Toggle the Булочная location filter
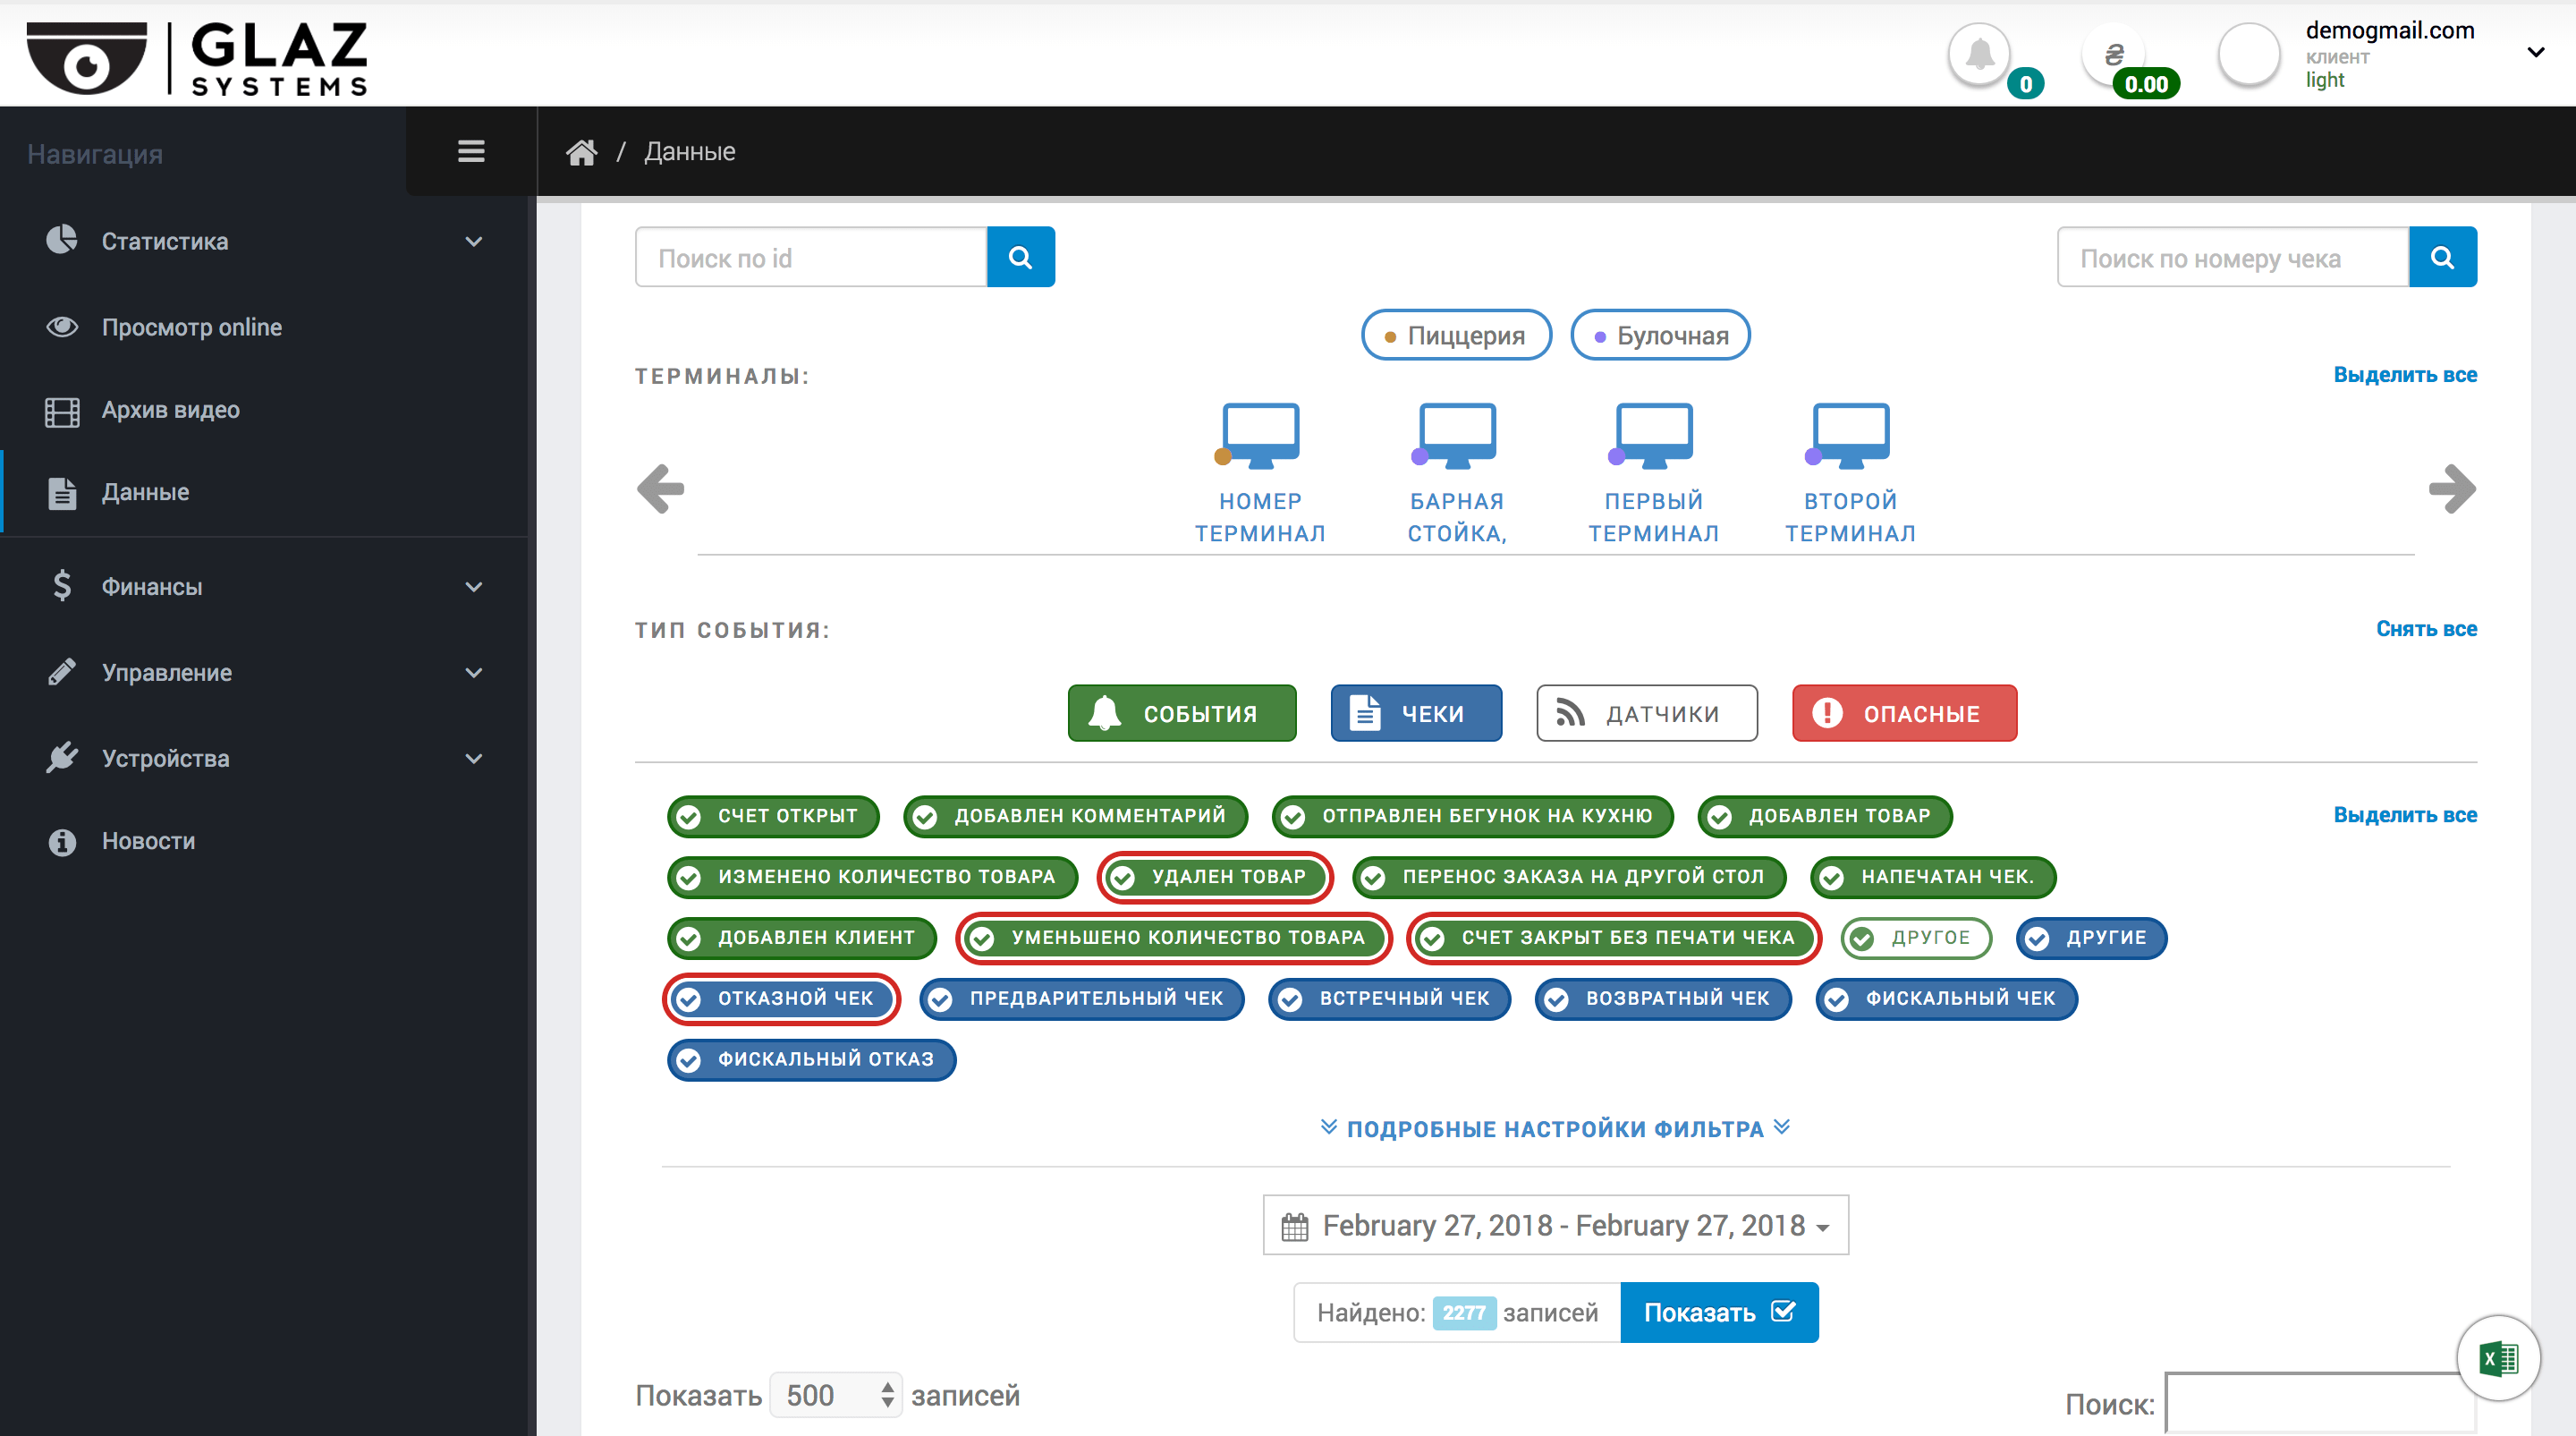The width and height of the screenshot is (2576, 1436). click(1660, 335)
